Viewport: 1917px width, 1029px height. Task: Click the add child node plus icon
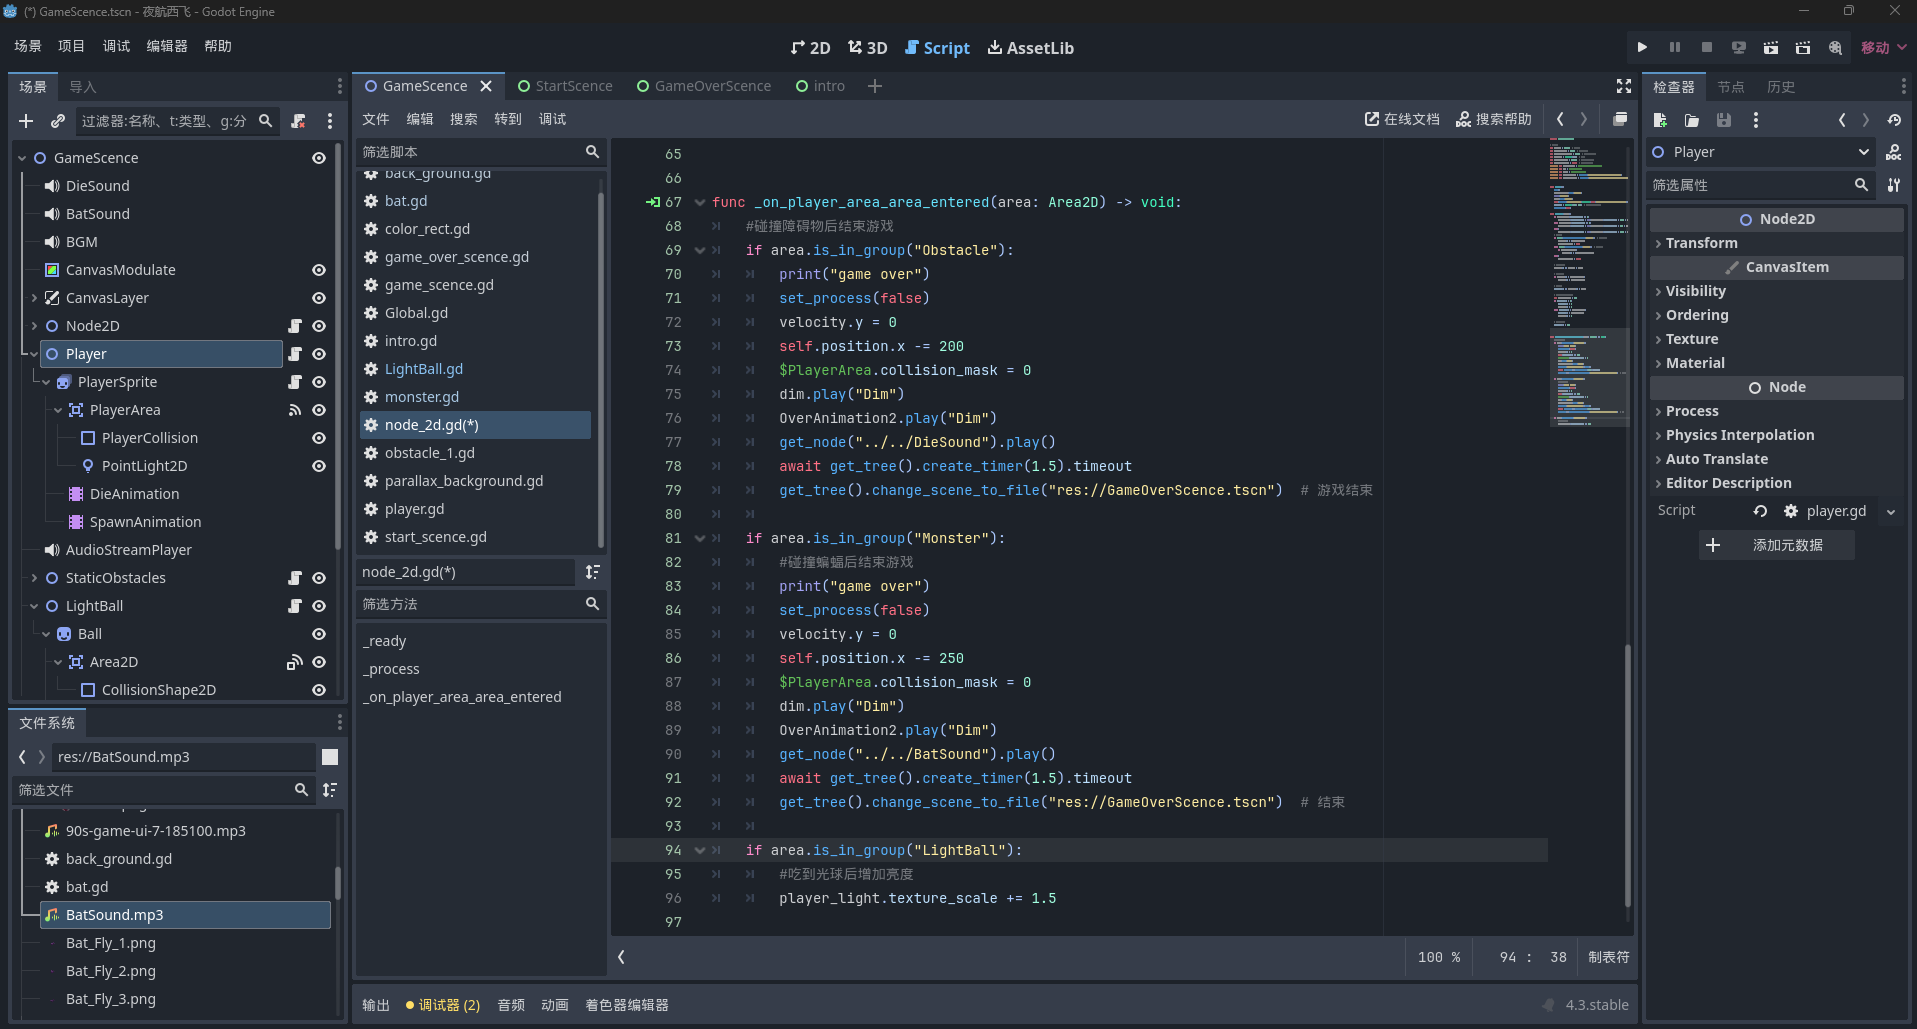tap(26, 121)
